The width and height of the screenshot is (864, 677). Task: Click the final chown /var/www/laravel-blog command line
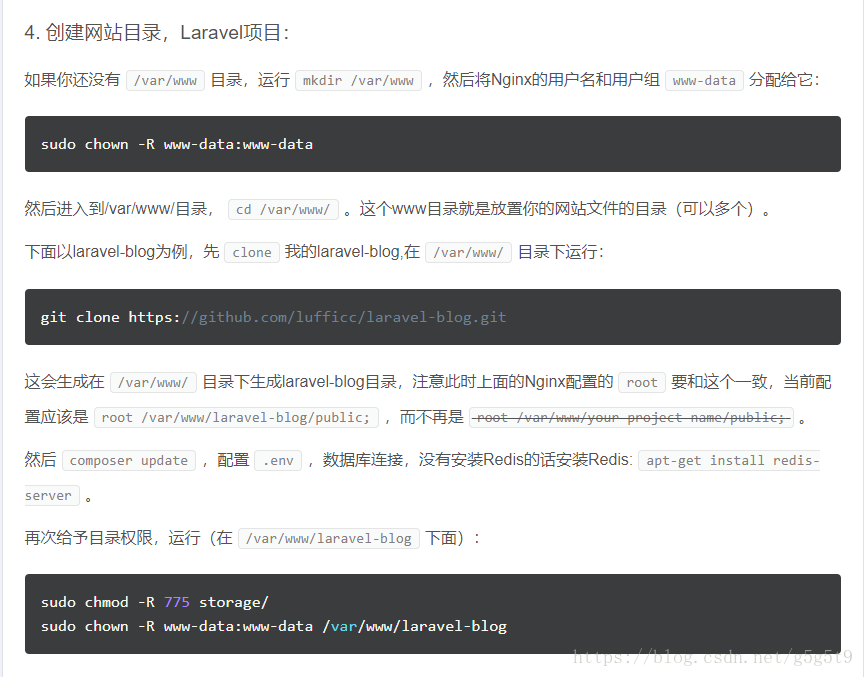pos(274,626)
